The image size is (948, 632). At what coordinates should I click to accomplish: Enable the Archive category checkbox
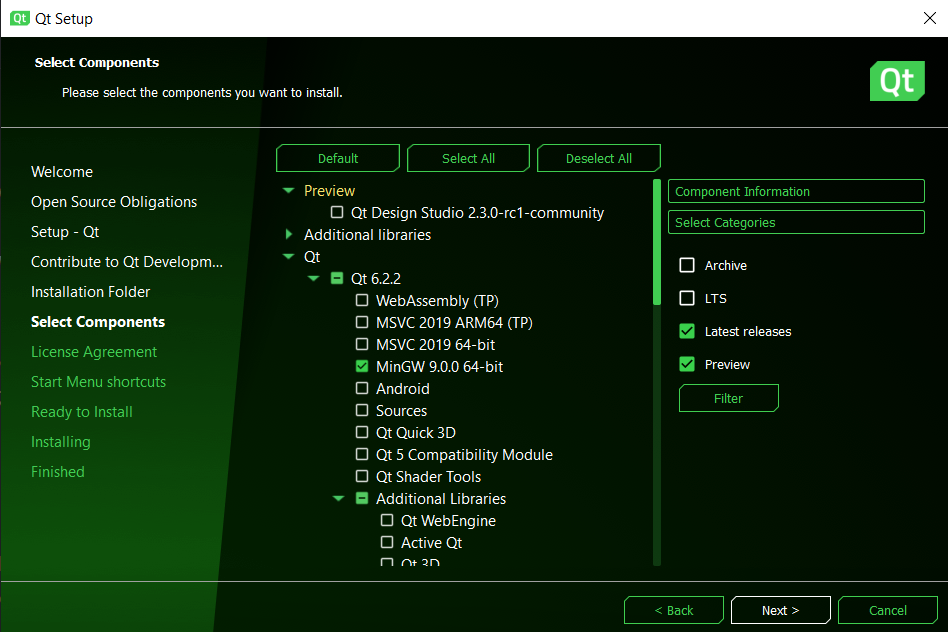point(687,265)
